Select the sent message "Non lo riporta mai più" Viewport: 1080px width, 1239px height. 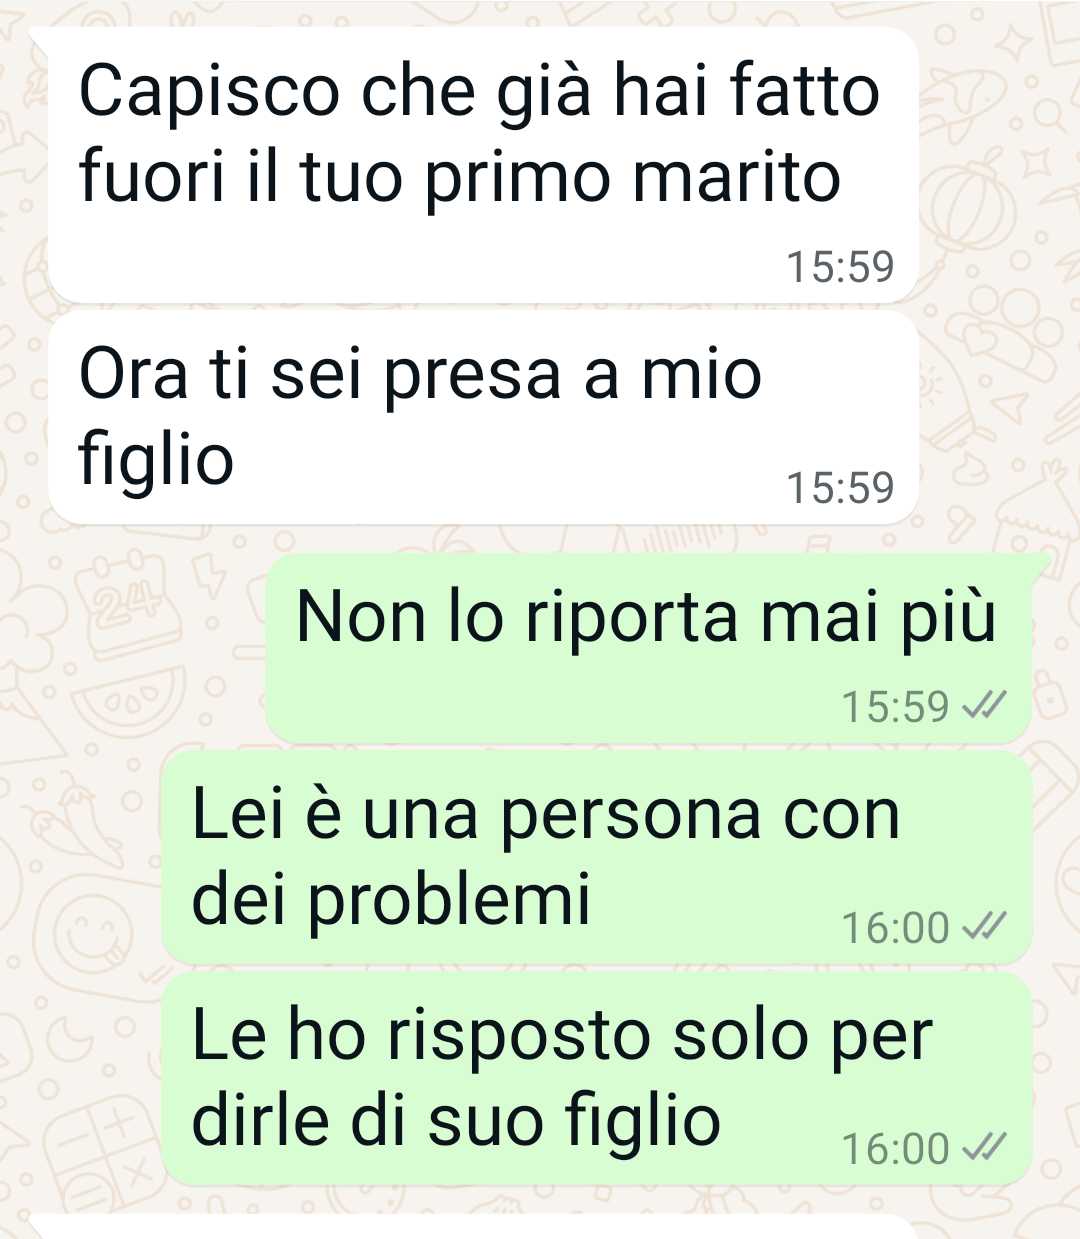coord(648,648)
